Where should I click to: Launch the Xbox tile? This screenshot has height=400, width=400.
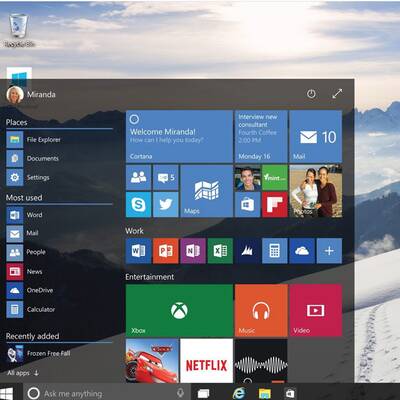(179, 311)
